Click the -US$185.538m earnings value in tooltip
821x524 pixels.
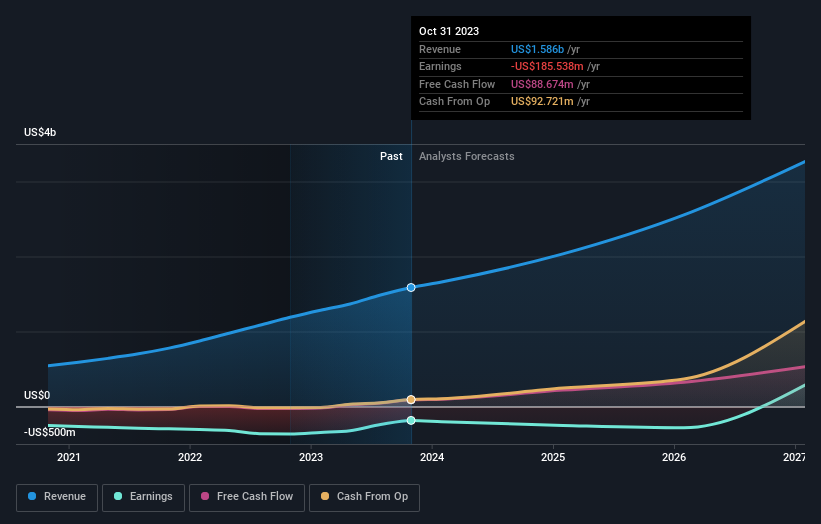pyautogui.click(x=547, y=66)
